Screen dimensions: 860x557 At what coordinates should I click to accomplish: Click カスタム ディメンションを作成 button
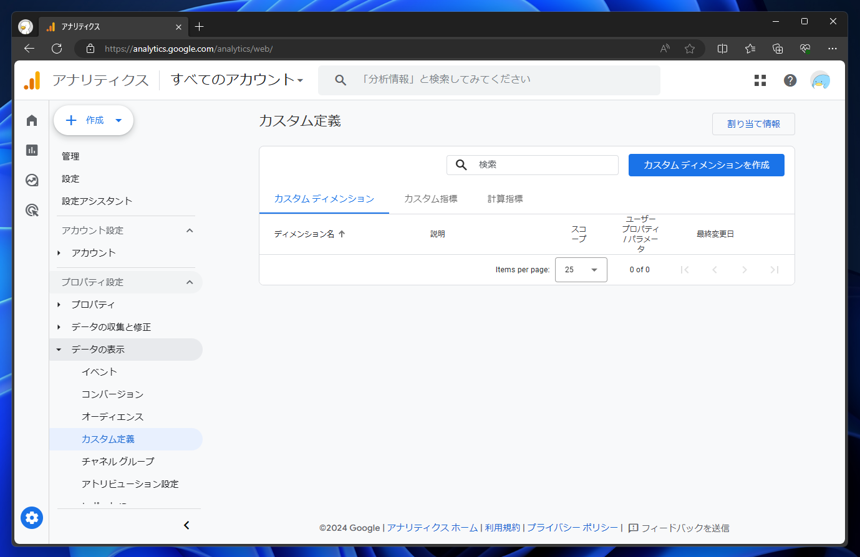706,165
